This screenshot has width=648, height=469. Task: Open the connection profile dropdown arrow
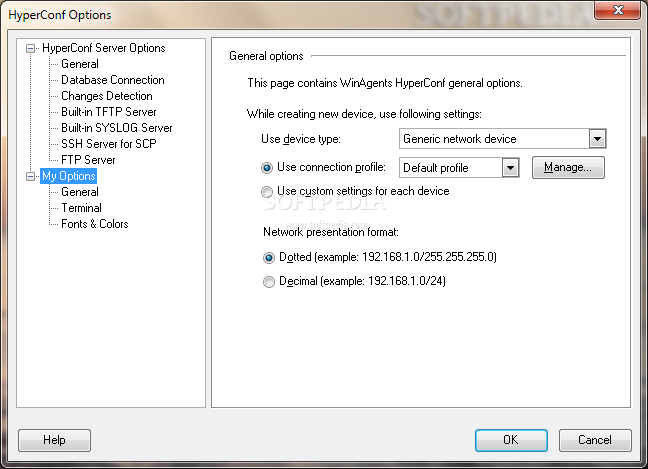pos(510,168)
